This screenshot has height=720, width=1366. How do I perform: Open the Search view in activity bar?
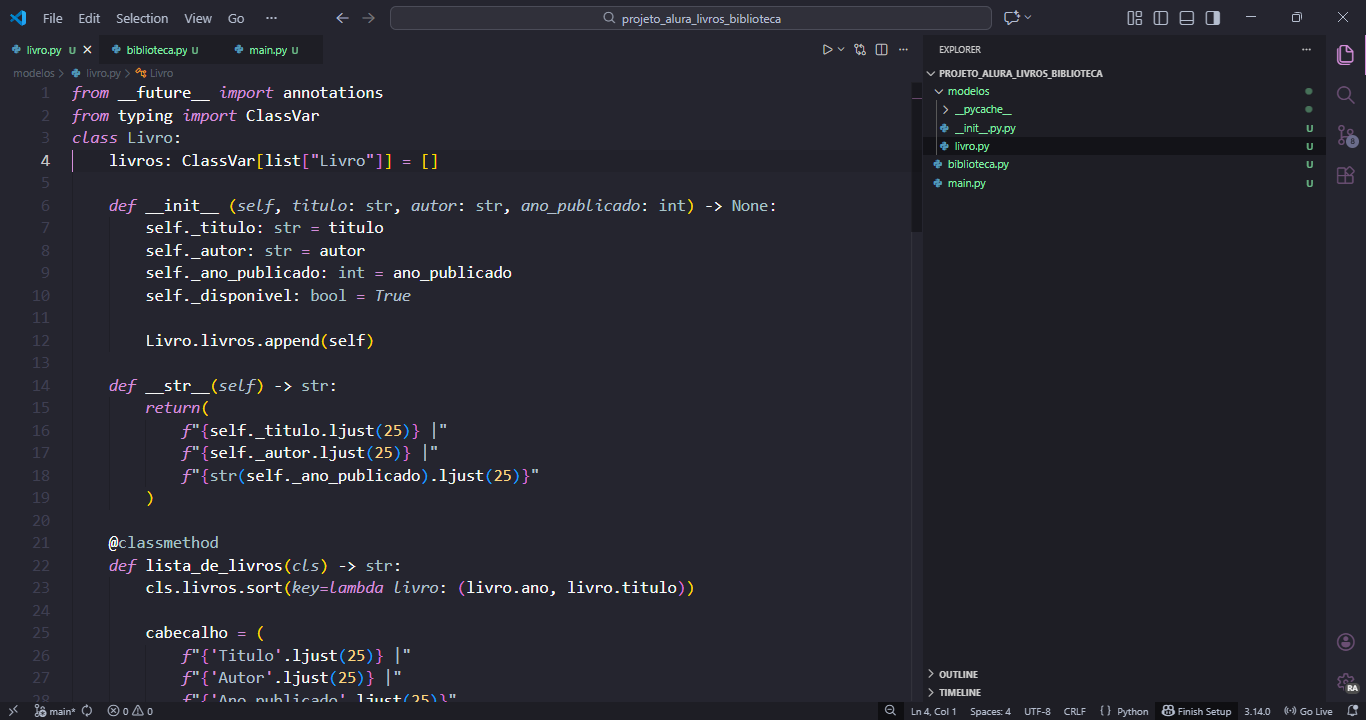pyautogui.click(x=1346, y=95)
